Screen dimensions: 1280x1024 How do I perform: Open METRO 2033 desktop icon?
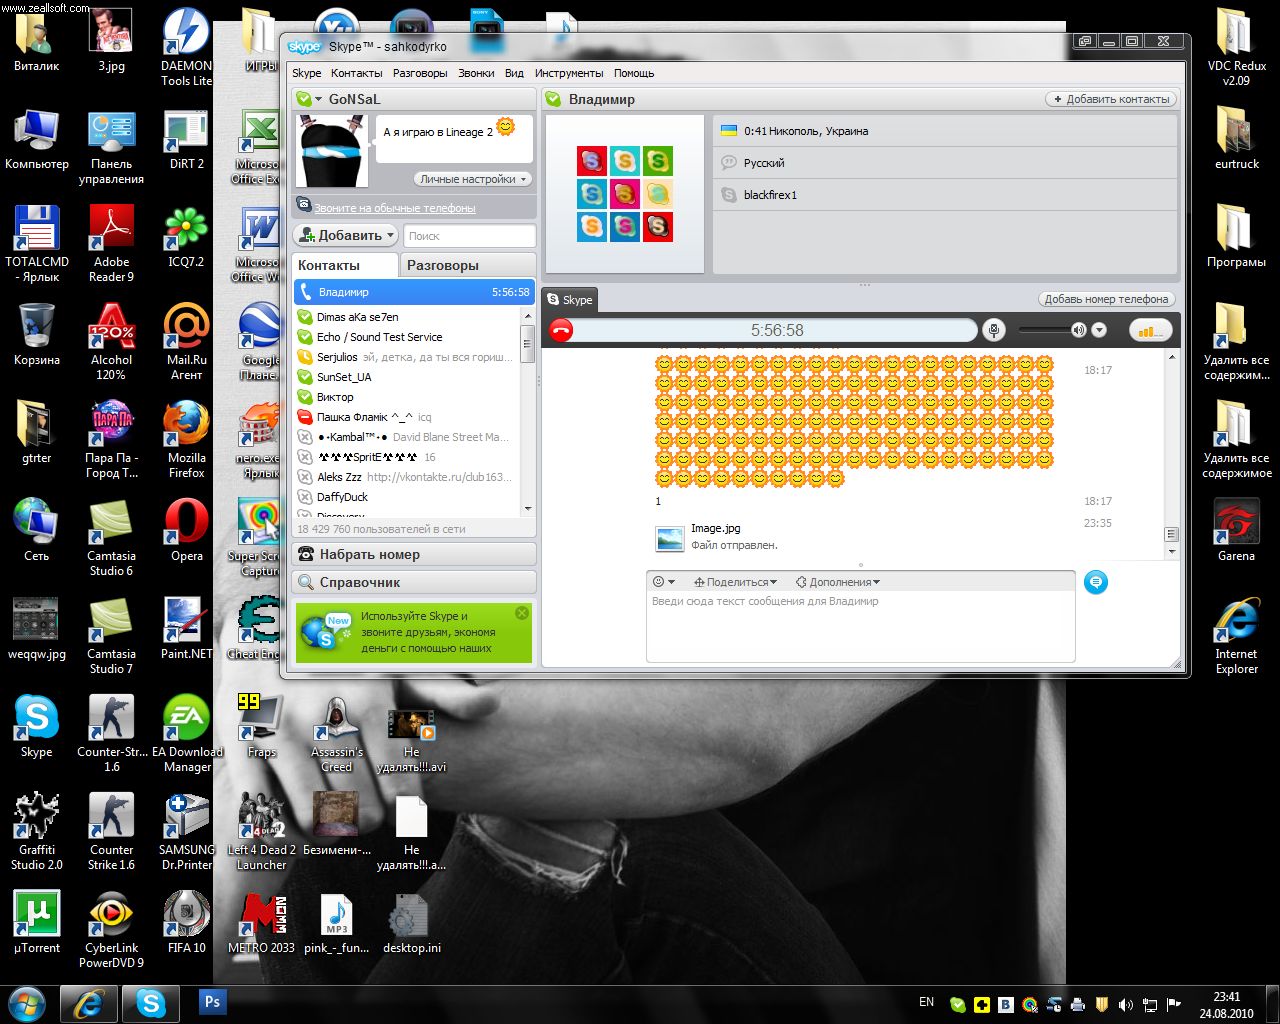pyautogui.click(x=261, y=922)
